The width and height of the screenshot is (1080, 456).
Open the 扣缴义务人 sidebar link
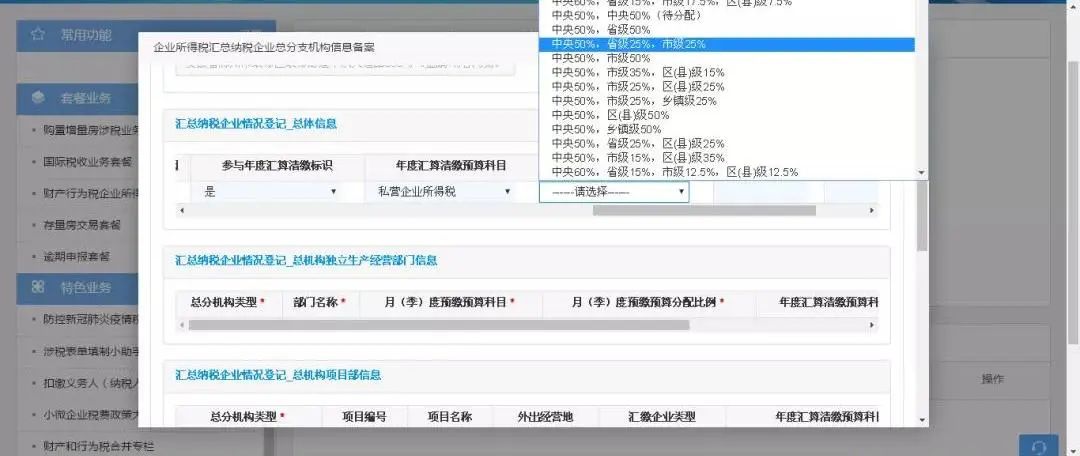[x=90, y=382]
